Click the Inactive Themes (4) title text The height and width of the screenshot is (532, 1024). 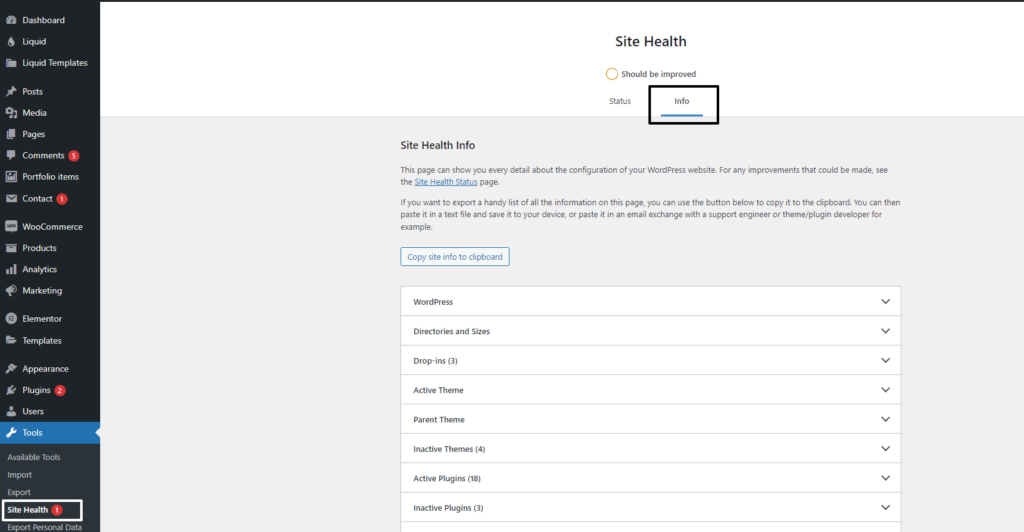[x=449, y=449]
